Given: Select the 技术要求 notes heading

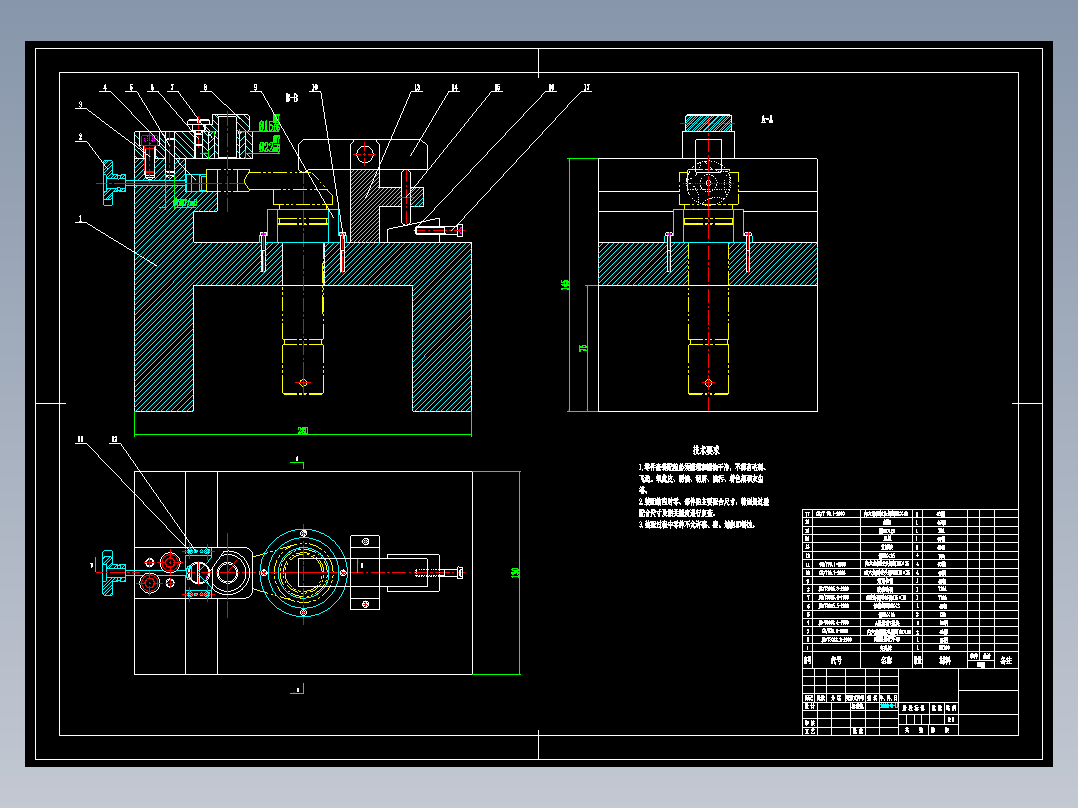Looking at the screenshot, I should pyautogui.click(x=706, y=450).
